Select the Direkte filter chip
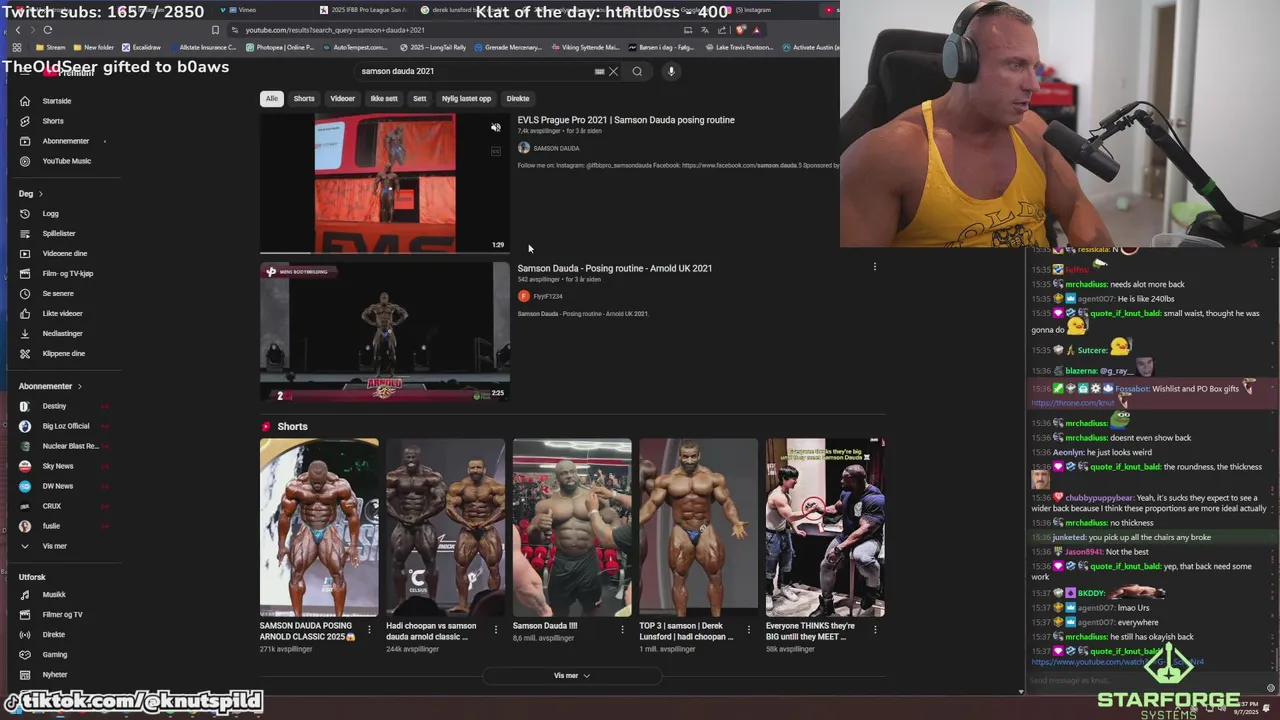The width and height of the screenshot is (1280, 720). 517,98
